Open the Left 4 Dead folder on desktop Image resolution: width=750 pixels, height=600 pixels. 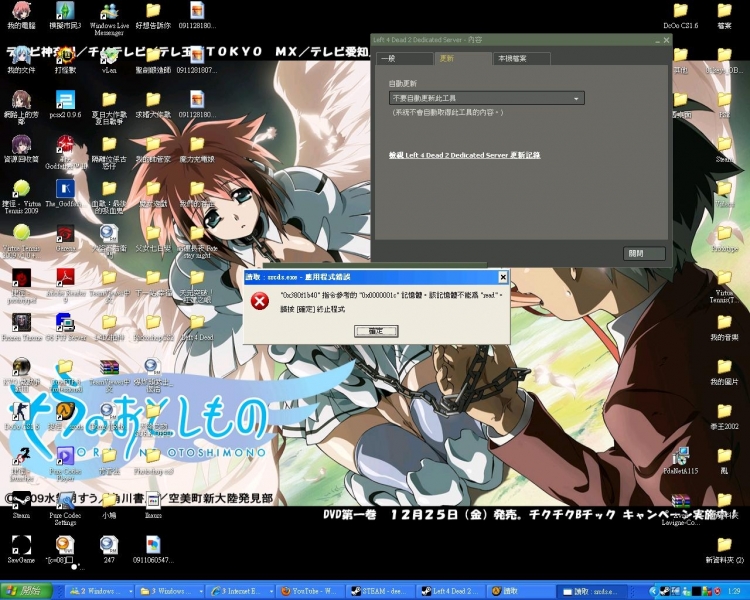(197, 323)
